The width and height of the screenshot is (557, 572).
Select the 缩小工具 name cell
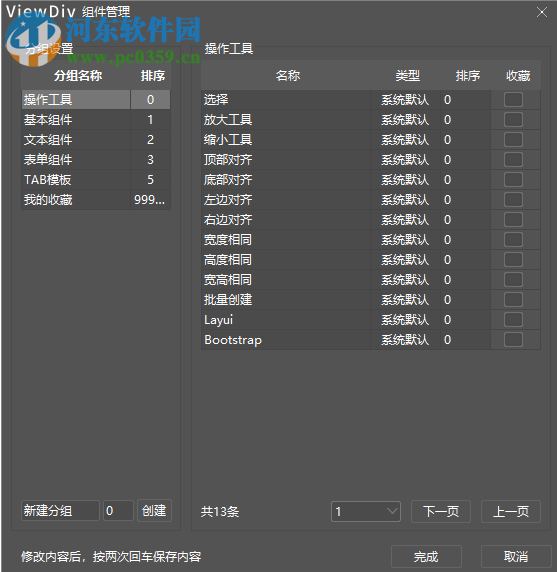[286, 140]
